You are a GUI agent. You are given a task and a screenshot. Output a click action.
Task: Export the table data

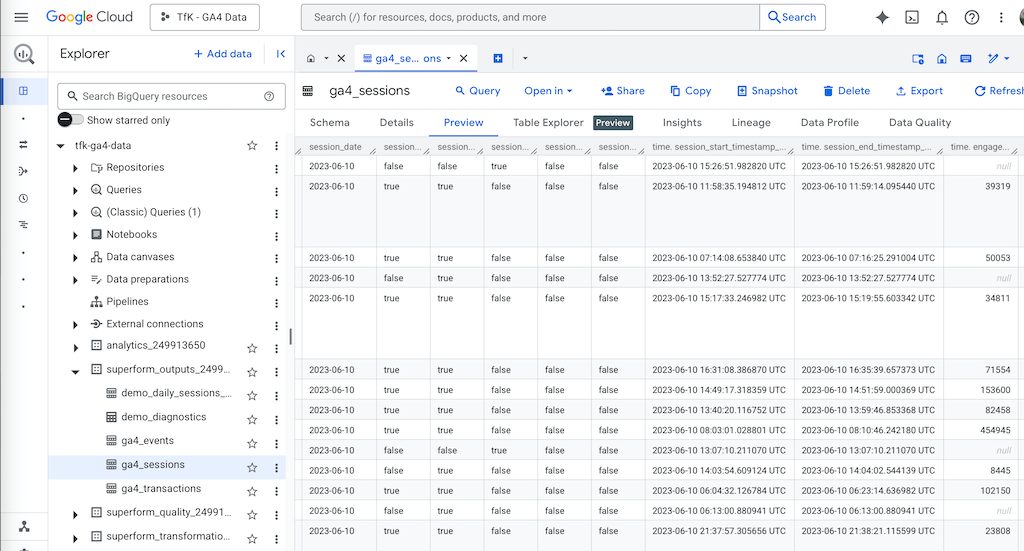(919, 91)
